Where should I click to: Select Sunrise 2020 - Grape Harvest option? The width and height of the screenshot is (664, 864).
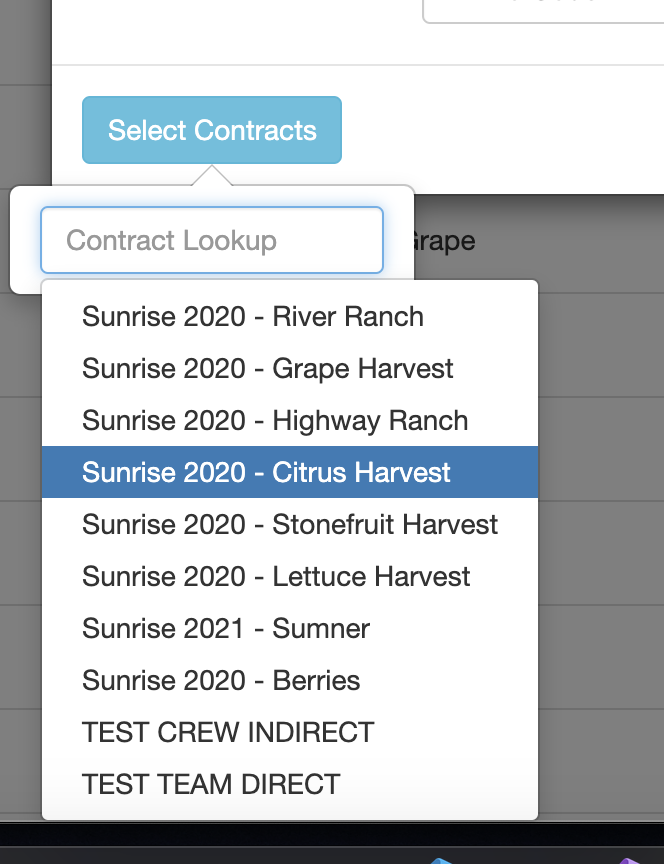pyautogui.click(x=268, y=369)
